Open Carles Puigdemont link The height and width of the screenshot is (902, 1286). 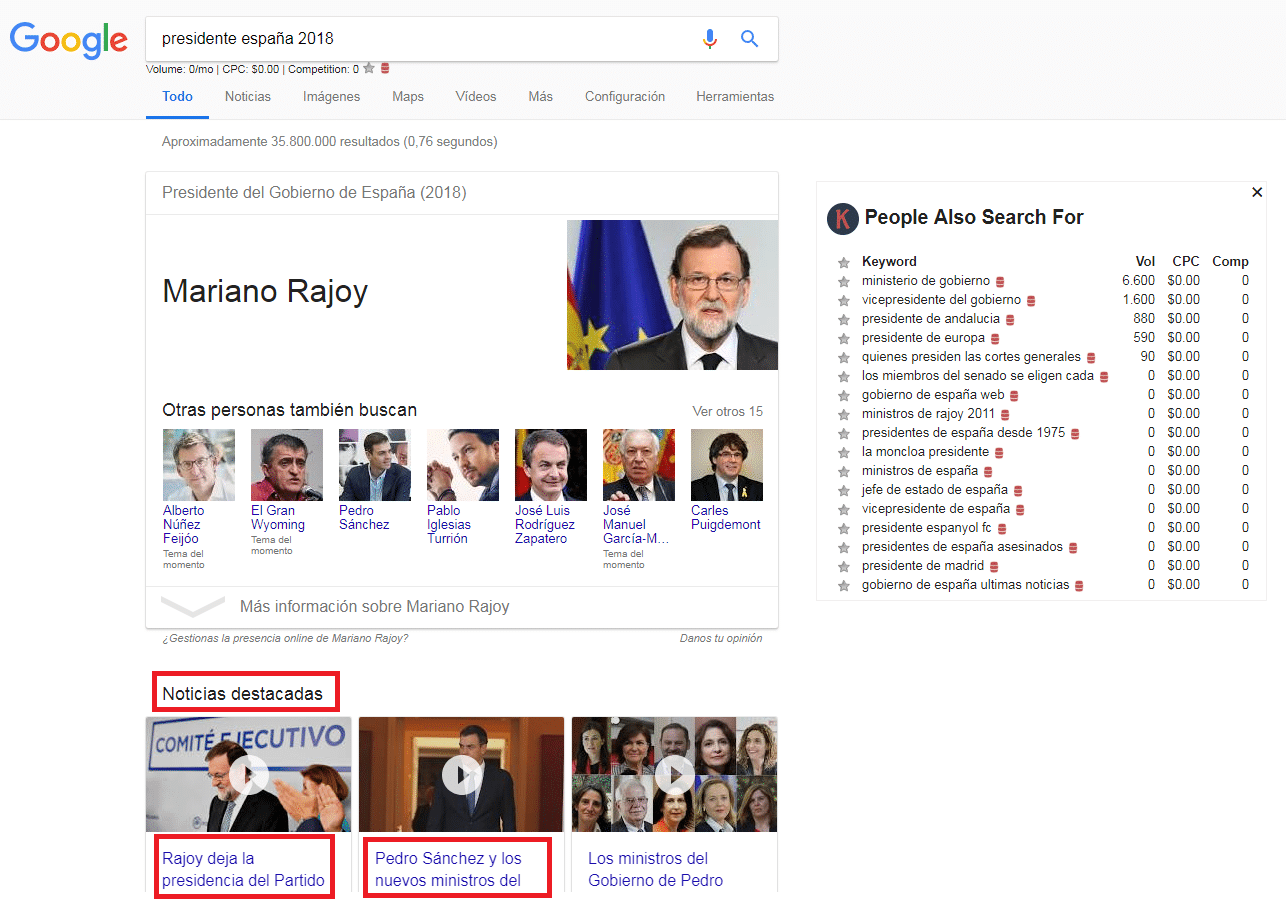pyautogui.click(x=726, y=518)
